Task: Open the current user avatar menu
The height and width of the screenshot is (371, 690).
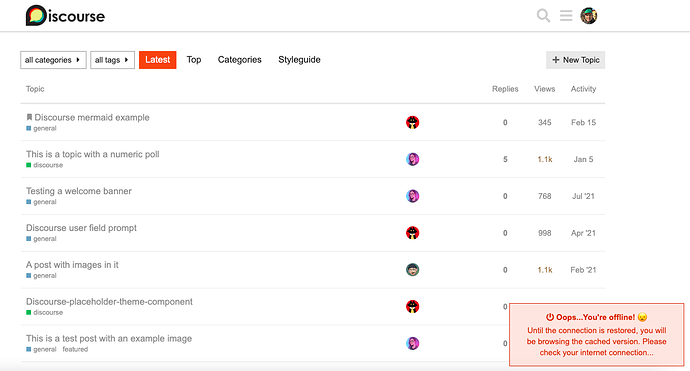Action: coord(588,16)
